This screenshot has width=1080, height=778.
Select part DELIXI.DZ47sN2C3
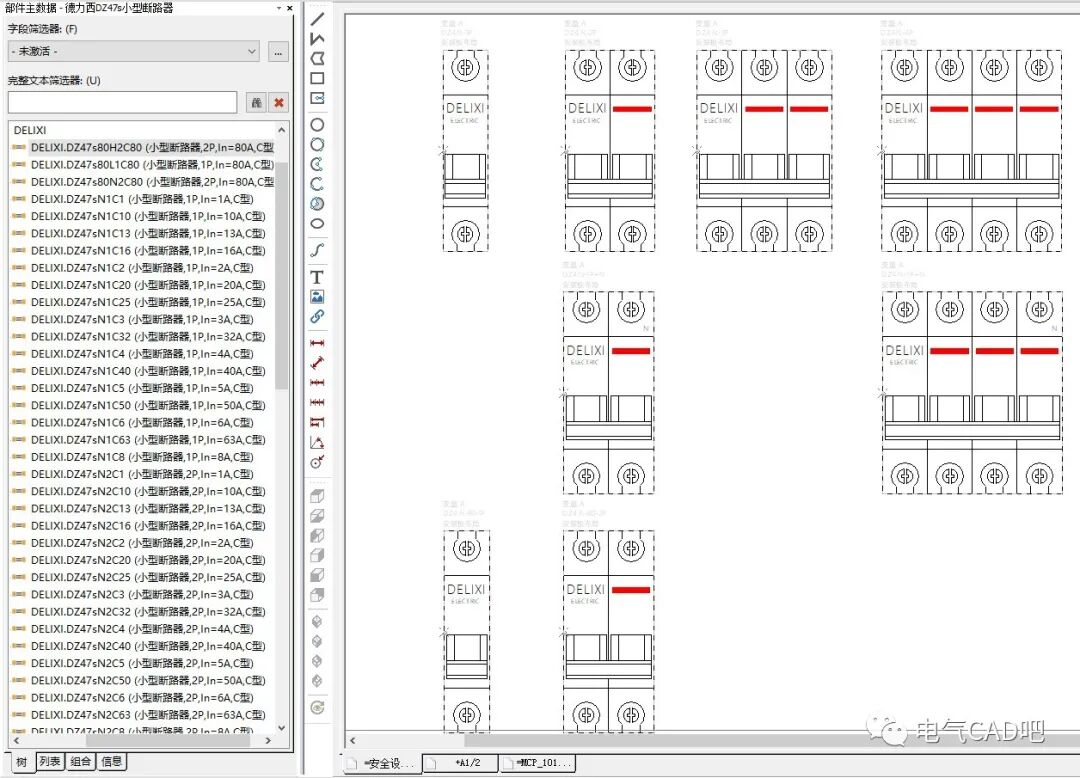pos(141,595)
